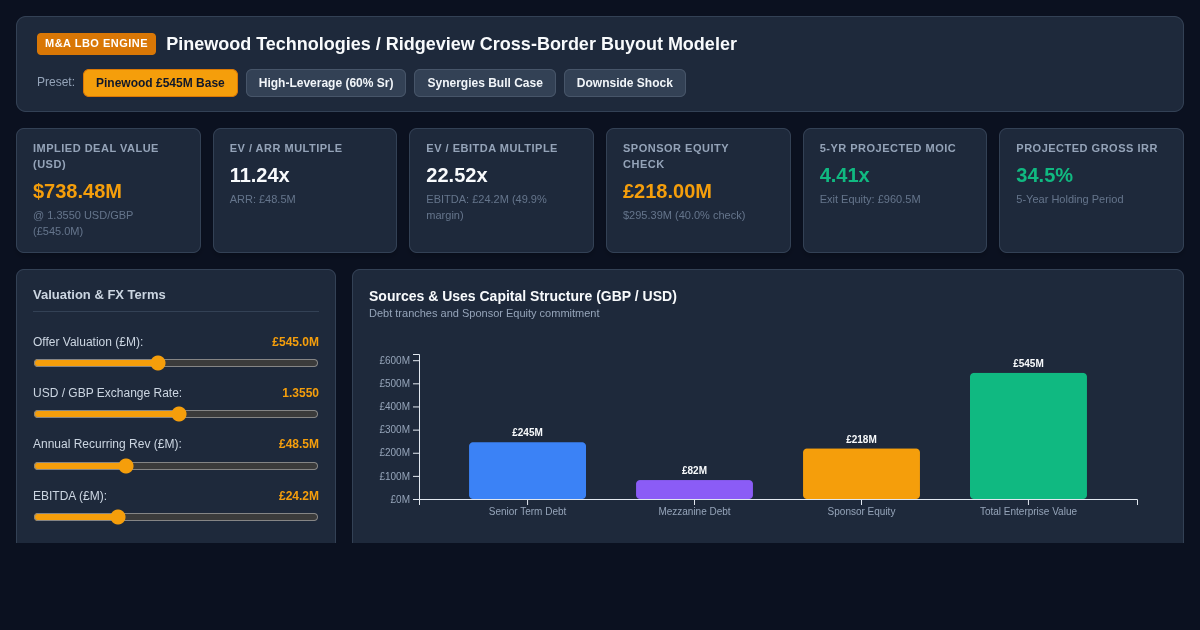This screenshot has height=630, width=1200.
Task: Select the 22.52x EV / EBITDA value
Action: click(457, 175)
